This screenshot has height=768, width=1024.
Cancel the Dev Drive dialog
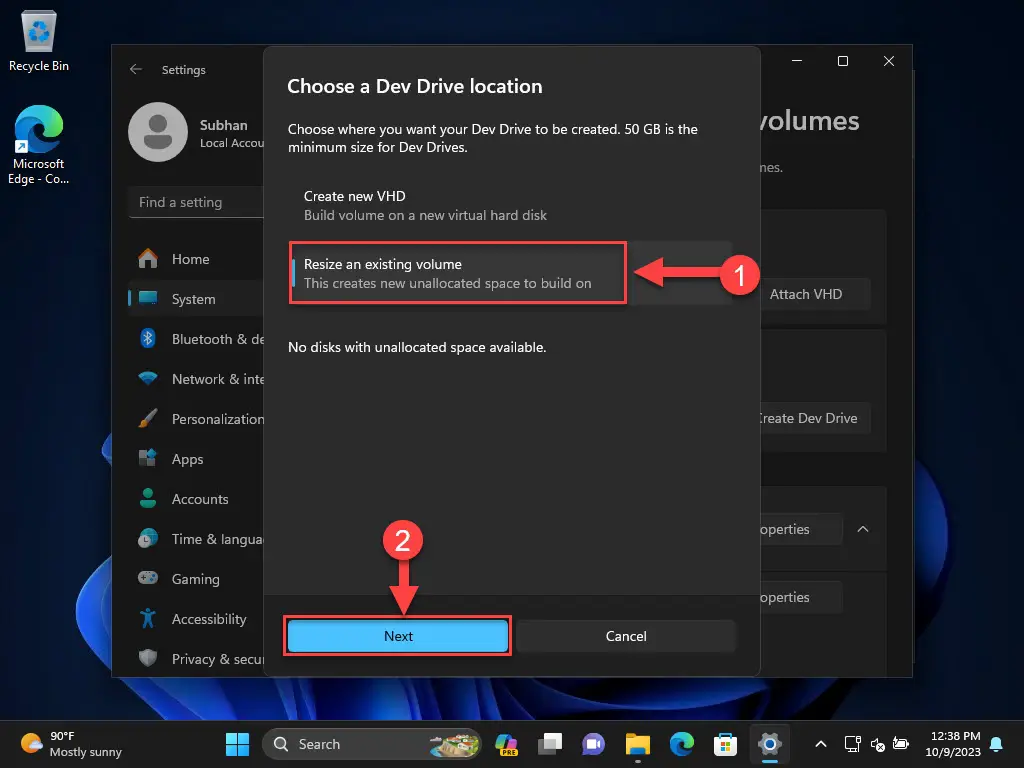[x=626, y=636]
